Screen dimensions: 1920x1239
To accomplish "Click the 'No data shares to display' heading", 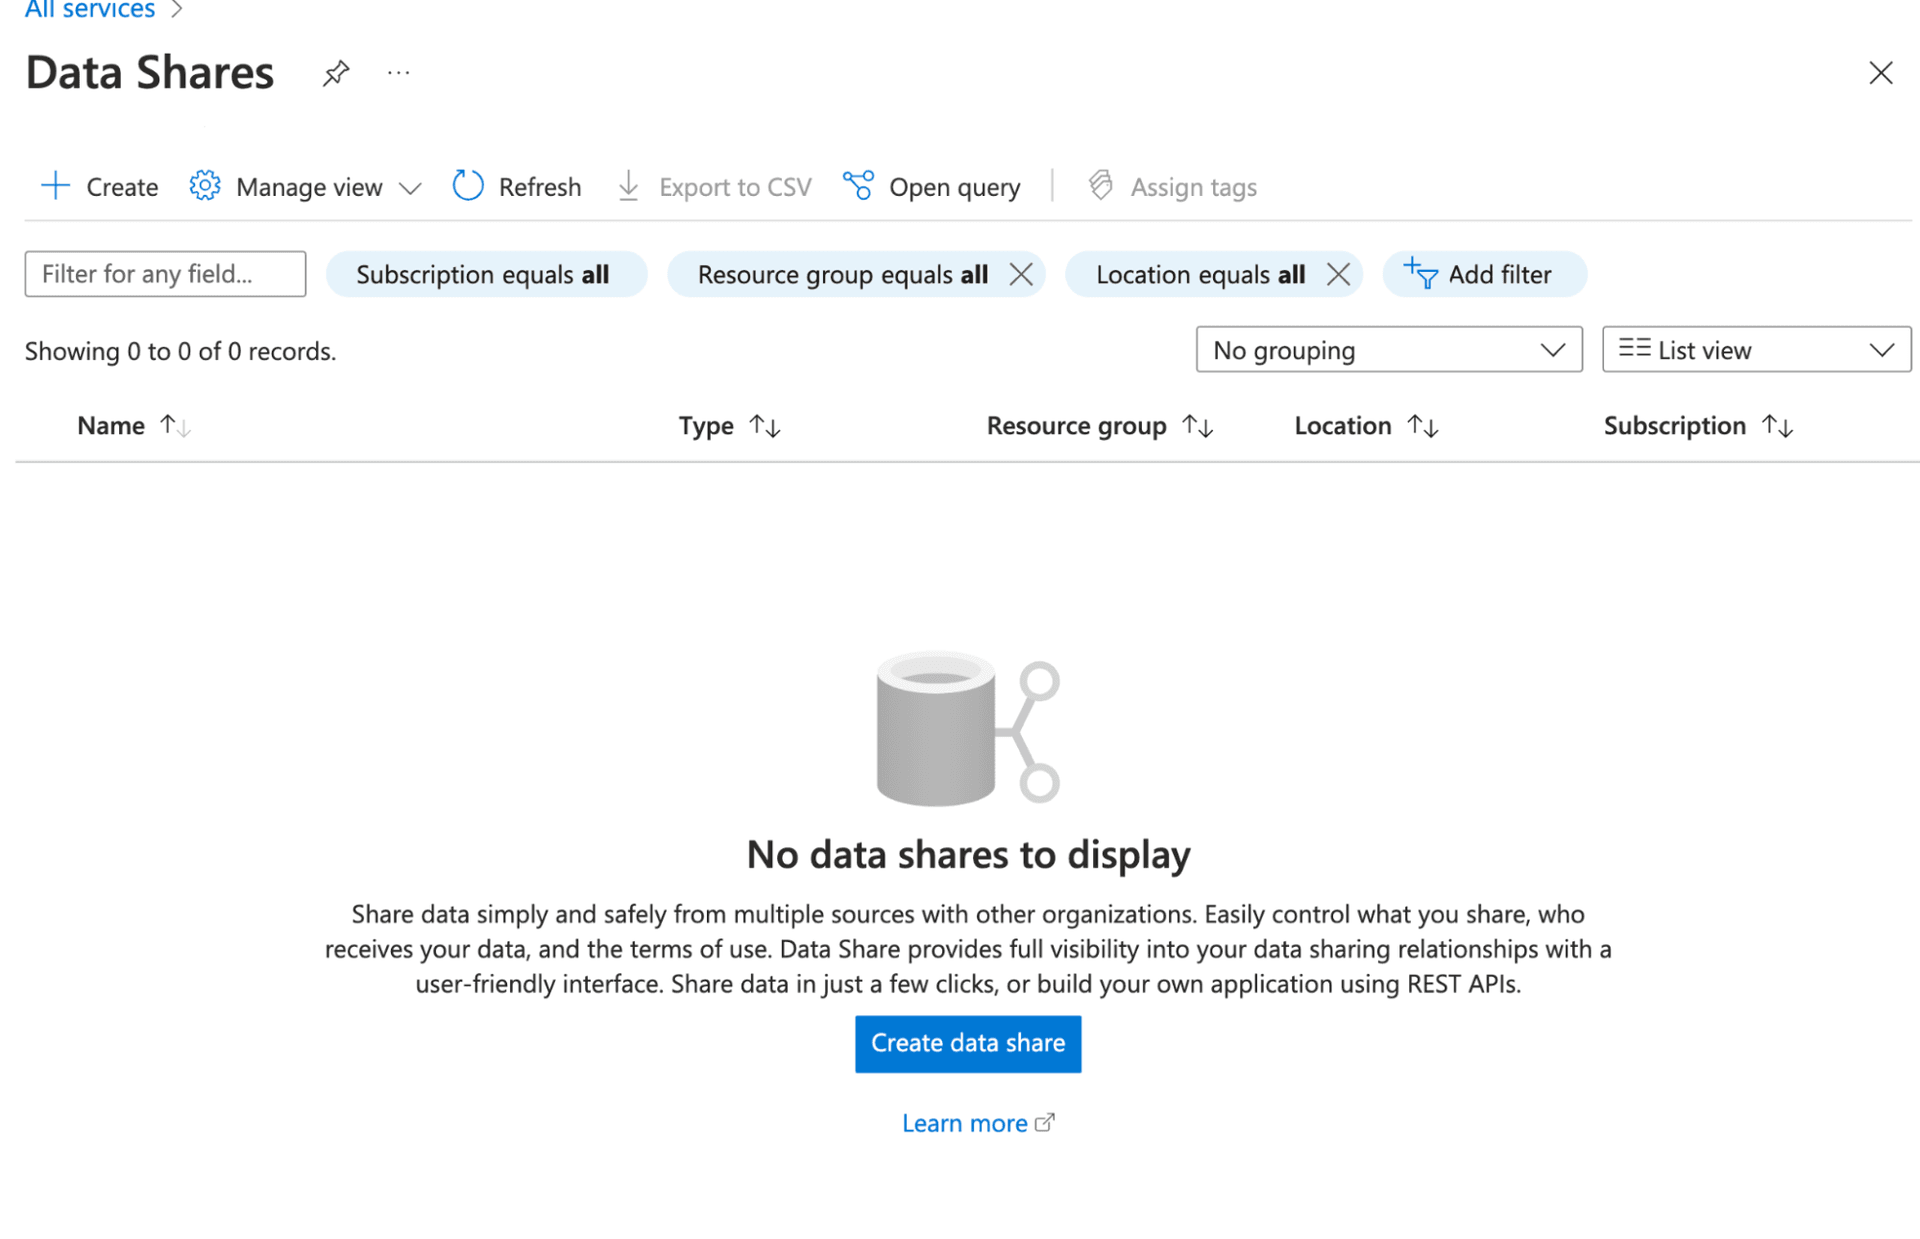I will [x=968, y=855].
